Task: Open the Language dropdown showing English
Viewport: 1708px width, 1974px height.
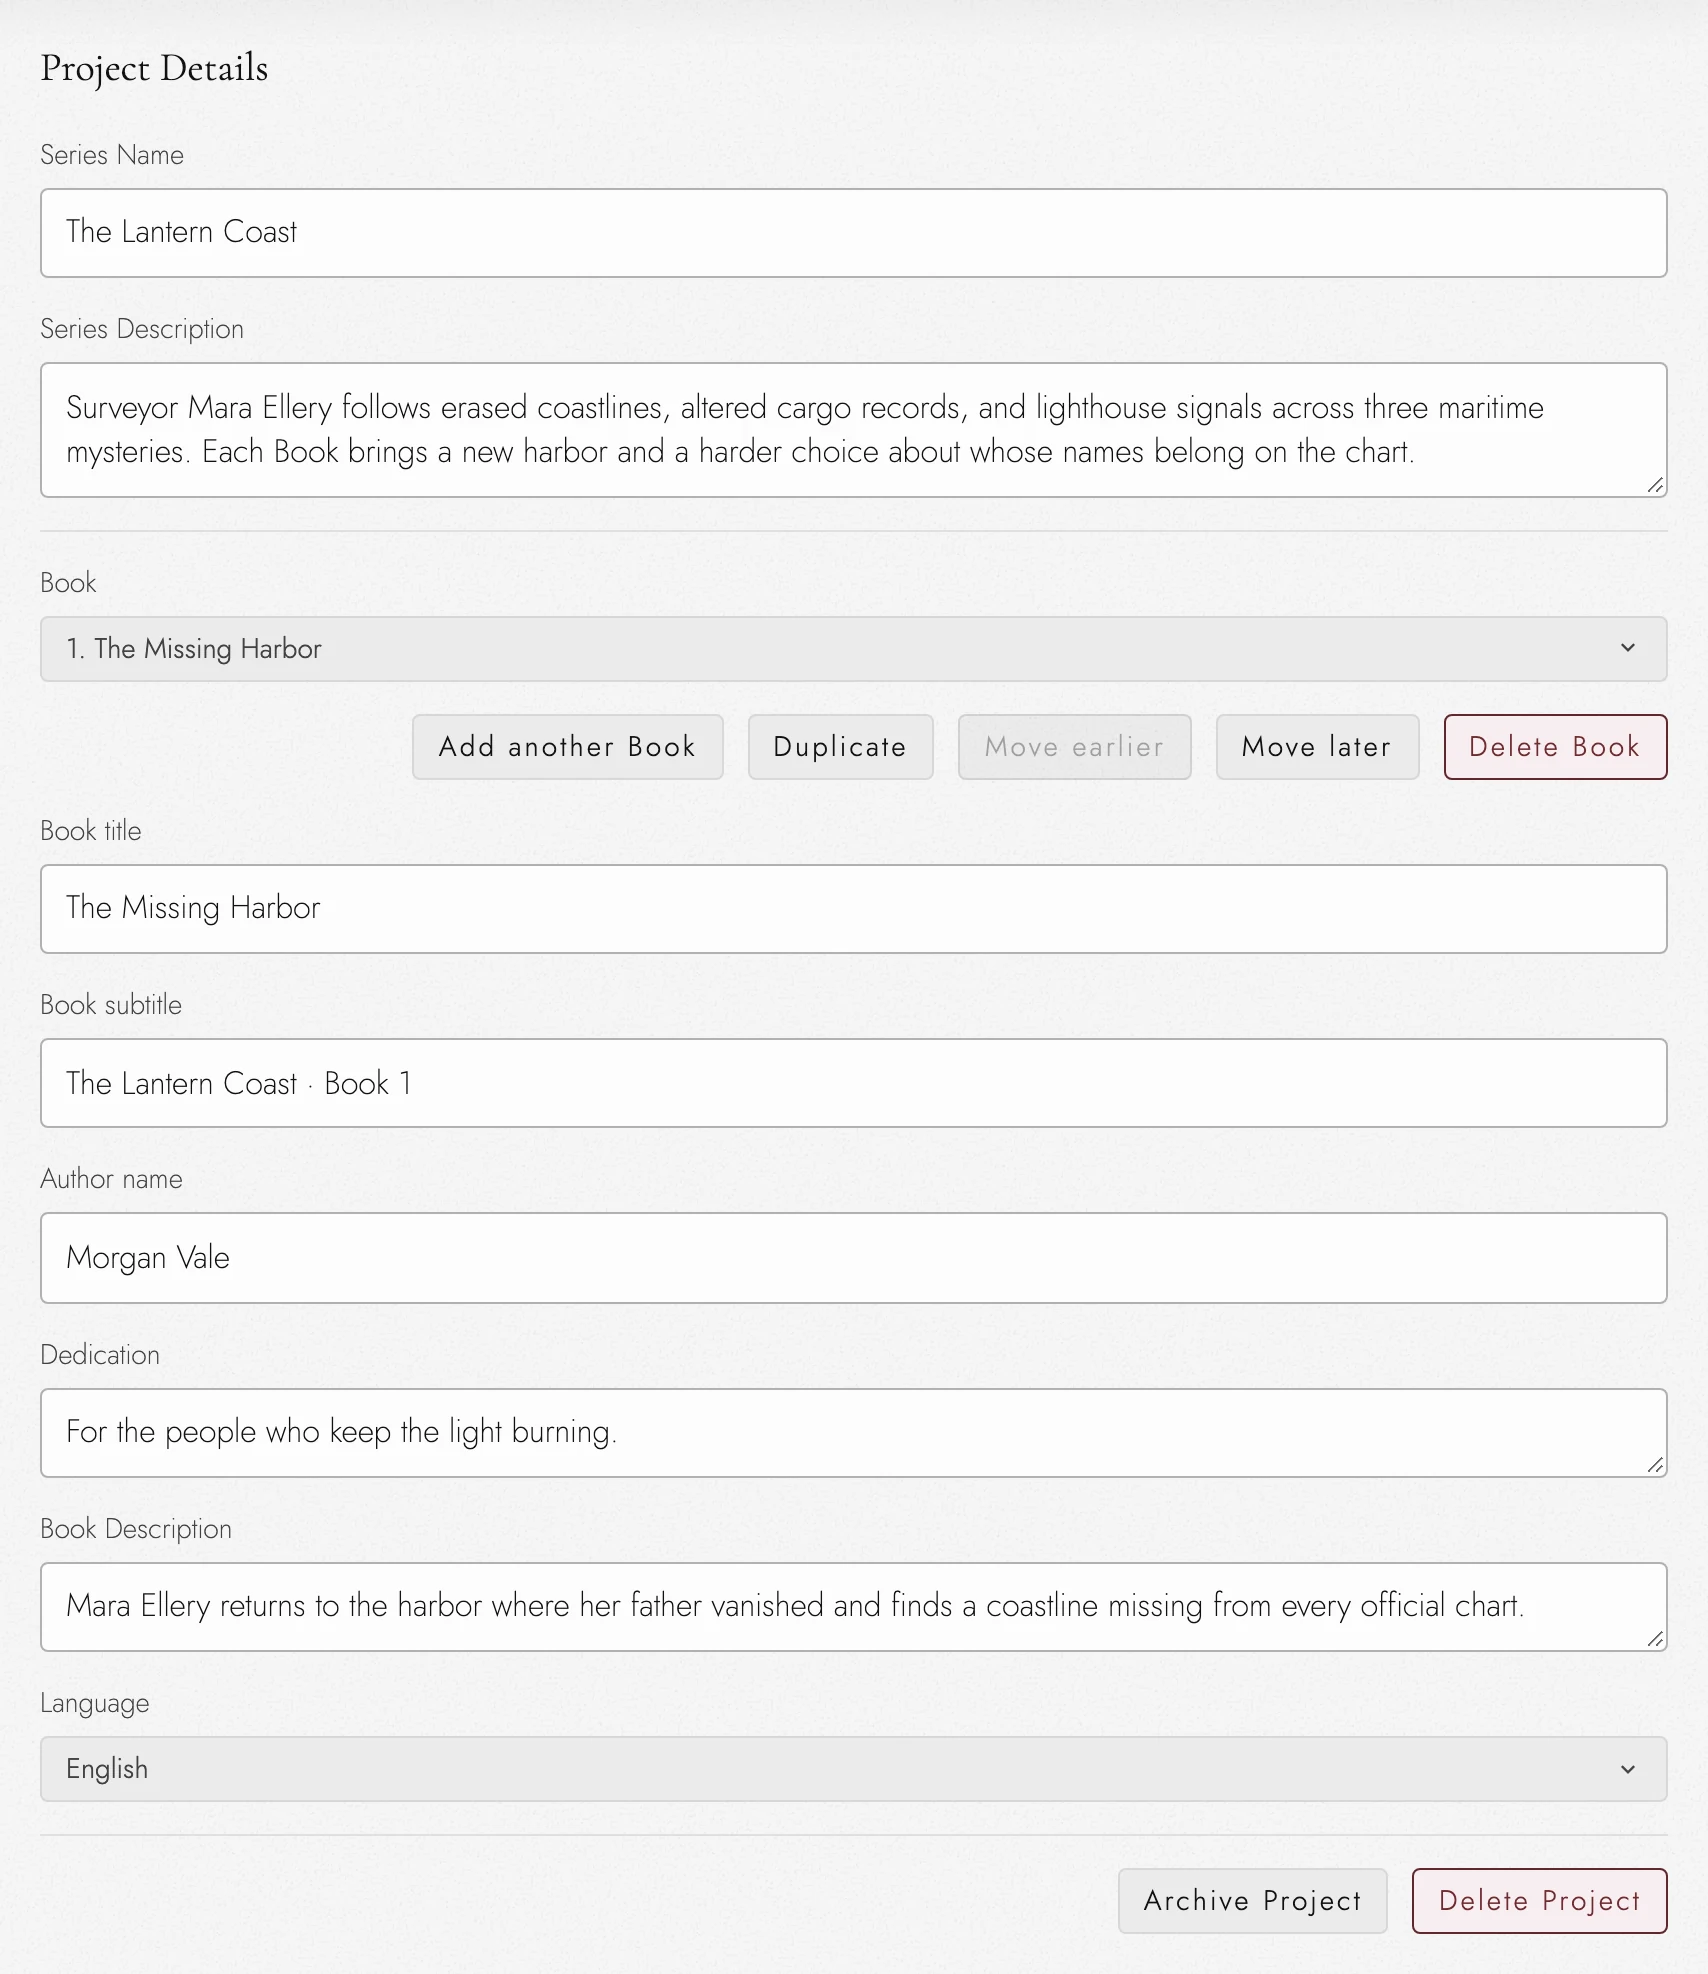Action: [853, 1769]
